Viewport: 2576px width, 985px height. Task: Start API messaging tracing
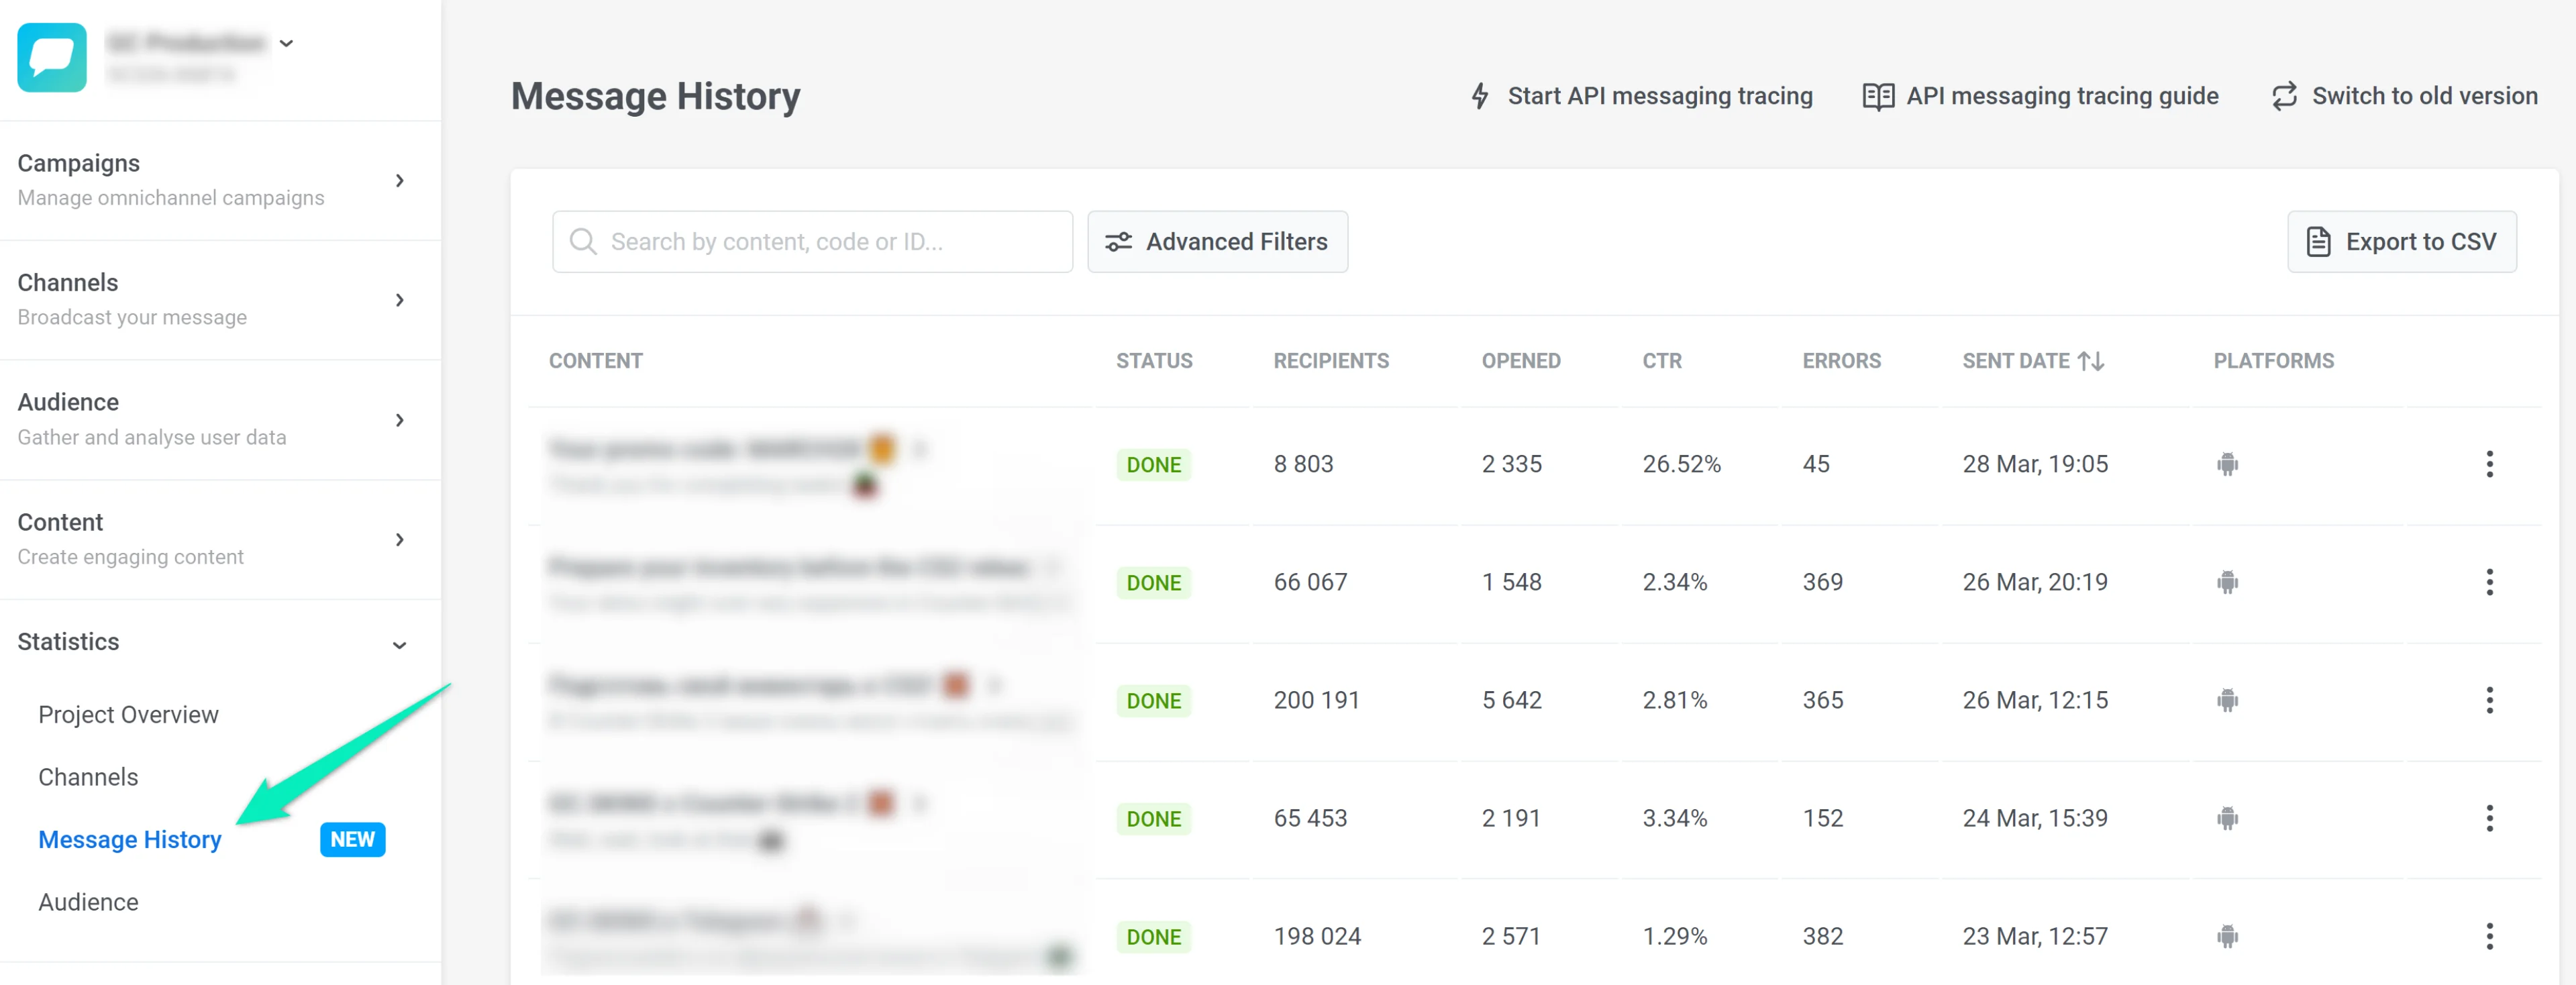click(1641, 96)
